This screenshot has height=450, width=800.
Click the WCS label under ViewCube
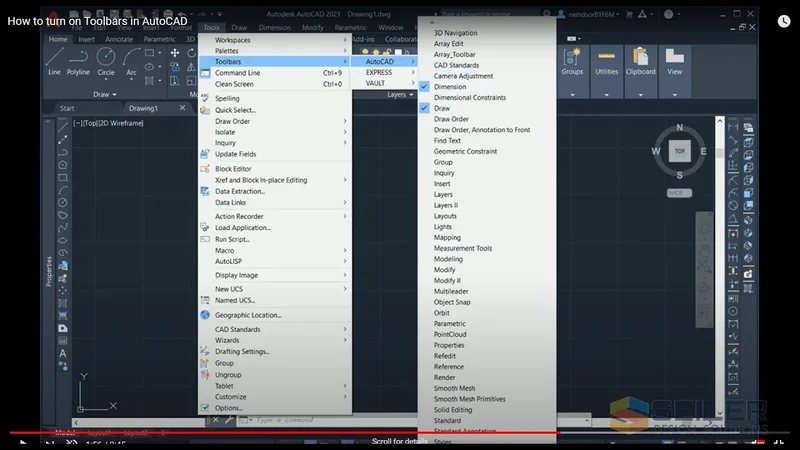(x=679, y=190)
